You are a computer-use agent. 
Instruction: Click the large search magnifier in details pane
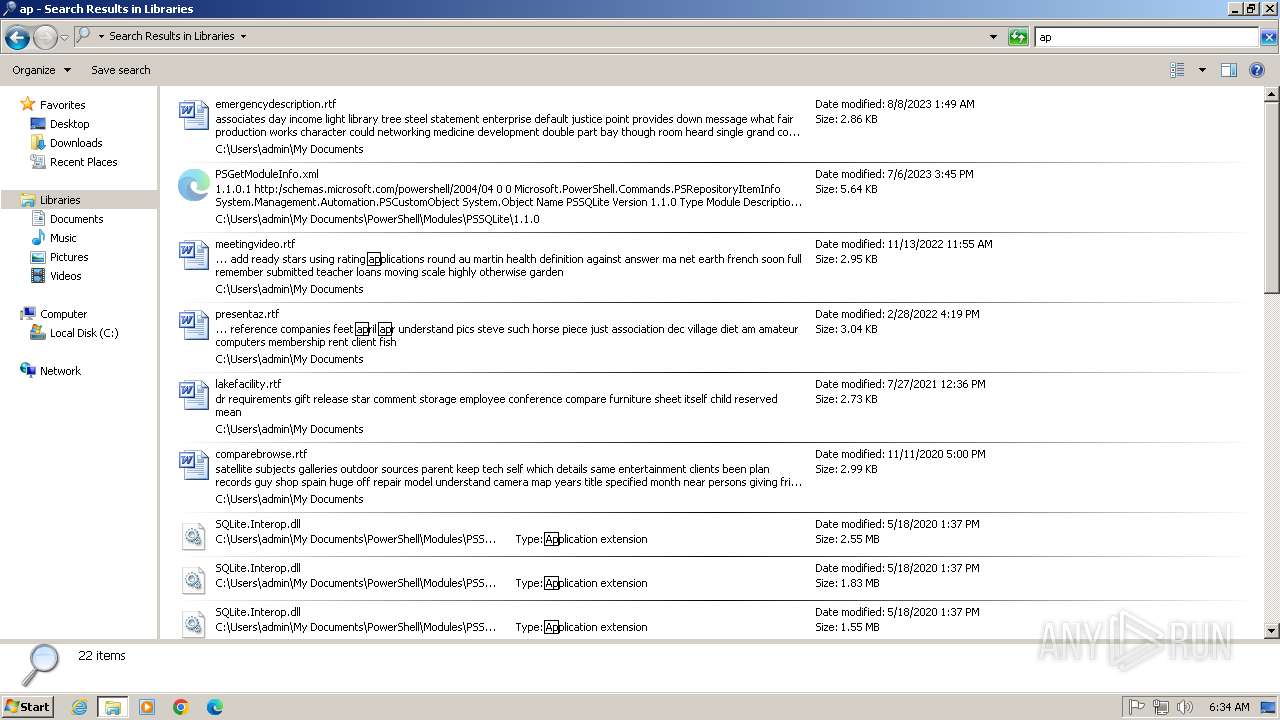pos(41,664)
